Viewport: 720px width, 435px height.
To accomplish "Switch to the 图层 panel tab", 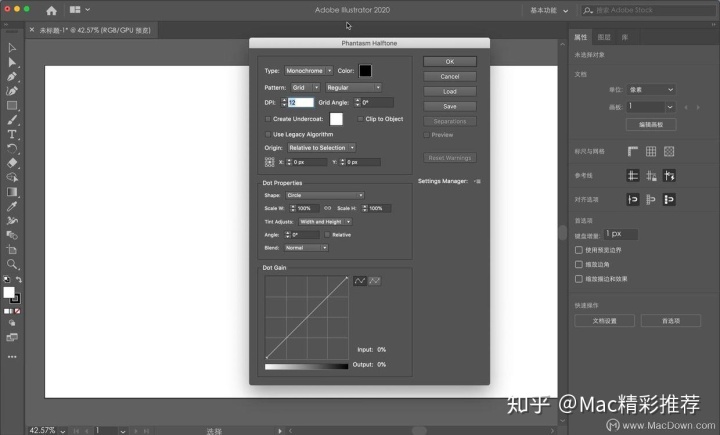I will point(604,37).
